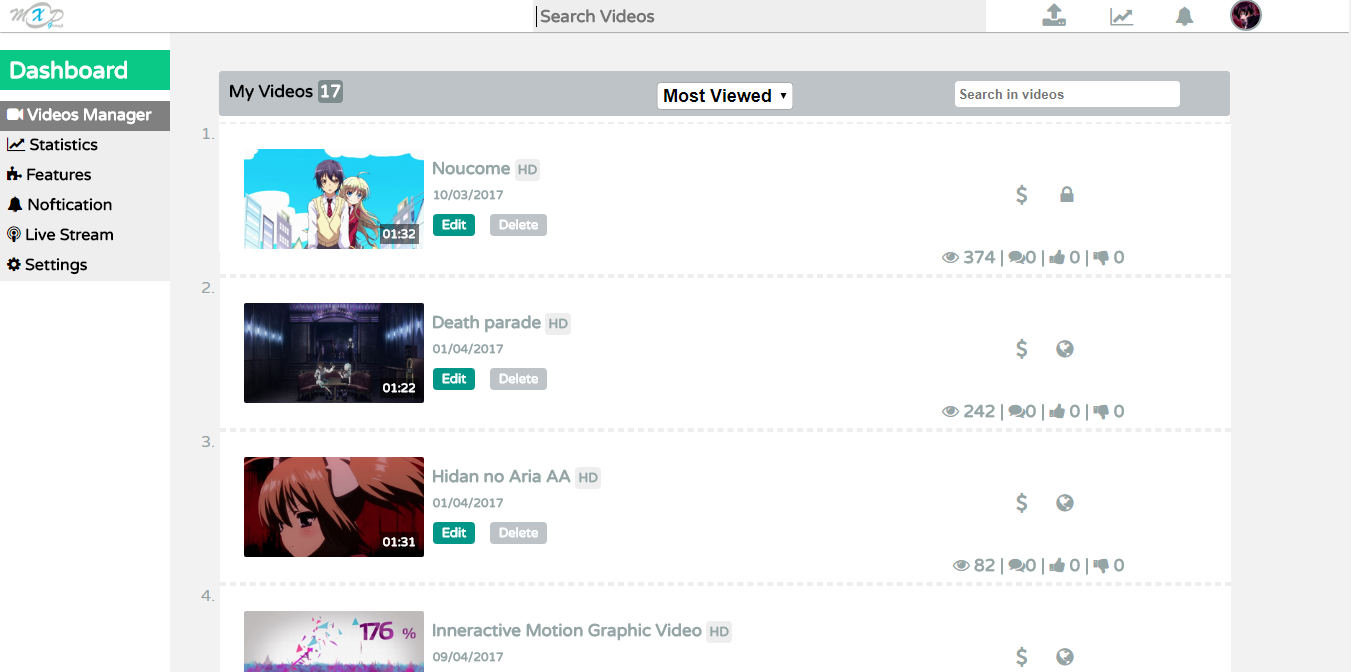Click the thumbs-down icon on Noucome row
This screenshot has height=672, width=1351.
pyautogui.click(x=1101, y=258)
